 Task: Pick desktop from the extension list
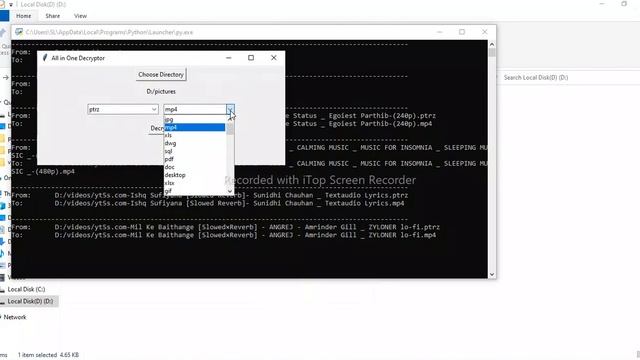(195, 175)
